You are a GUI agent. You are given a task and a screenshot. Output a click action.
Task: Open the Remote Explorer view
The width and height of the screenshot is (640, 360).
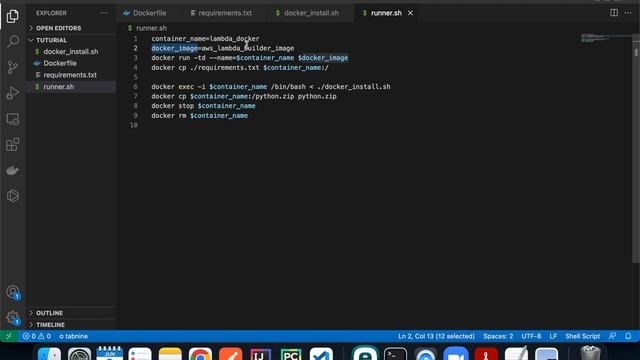point(13,119)
